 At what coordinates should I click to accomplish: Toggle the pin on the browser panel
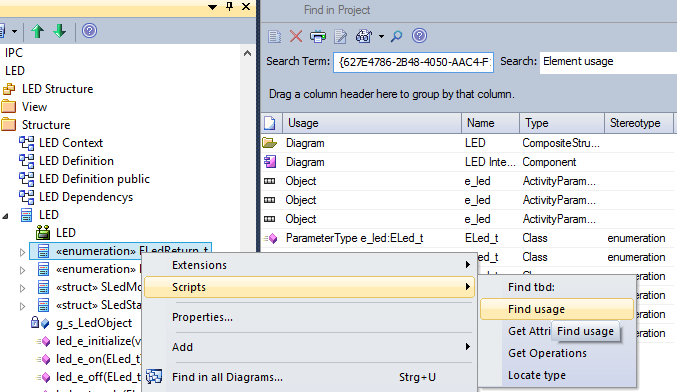(x=230, y=6)
